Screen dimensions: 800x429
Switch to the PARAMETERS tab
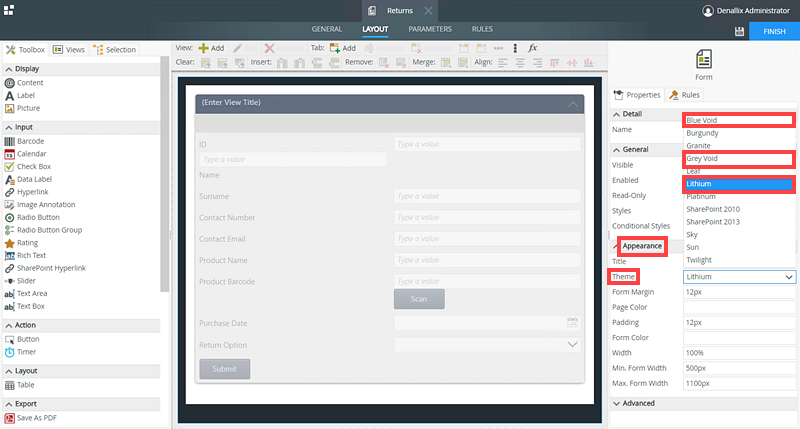pos(430,29)
